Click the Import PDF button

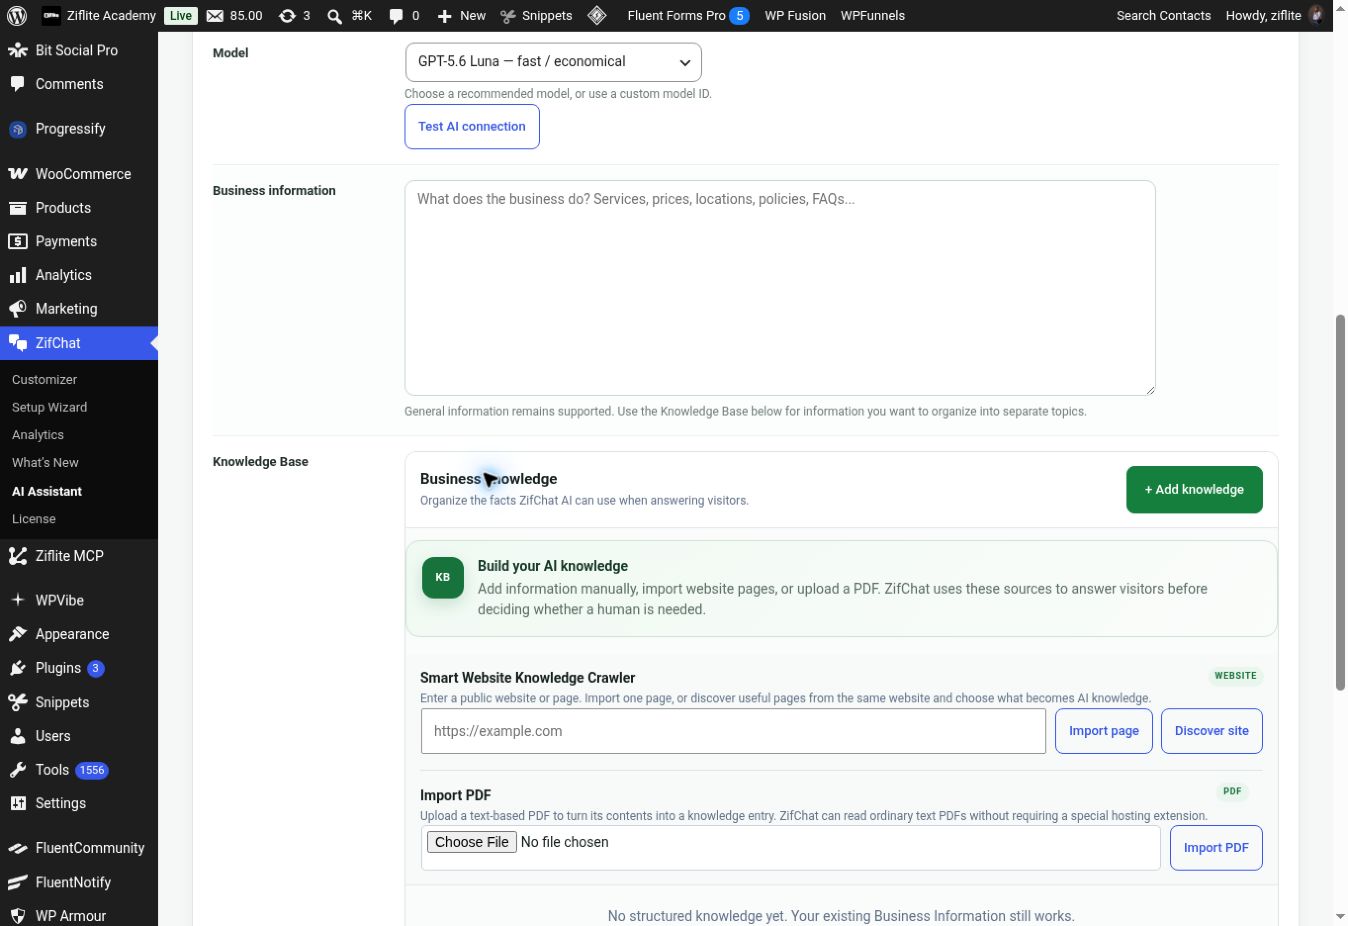[x=1216, y=848]
